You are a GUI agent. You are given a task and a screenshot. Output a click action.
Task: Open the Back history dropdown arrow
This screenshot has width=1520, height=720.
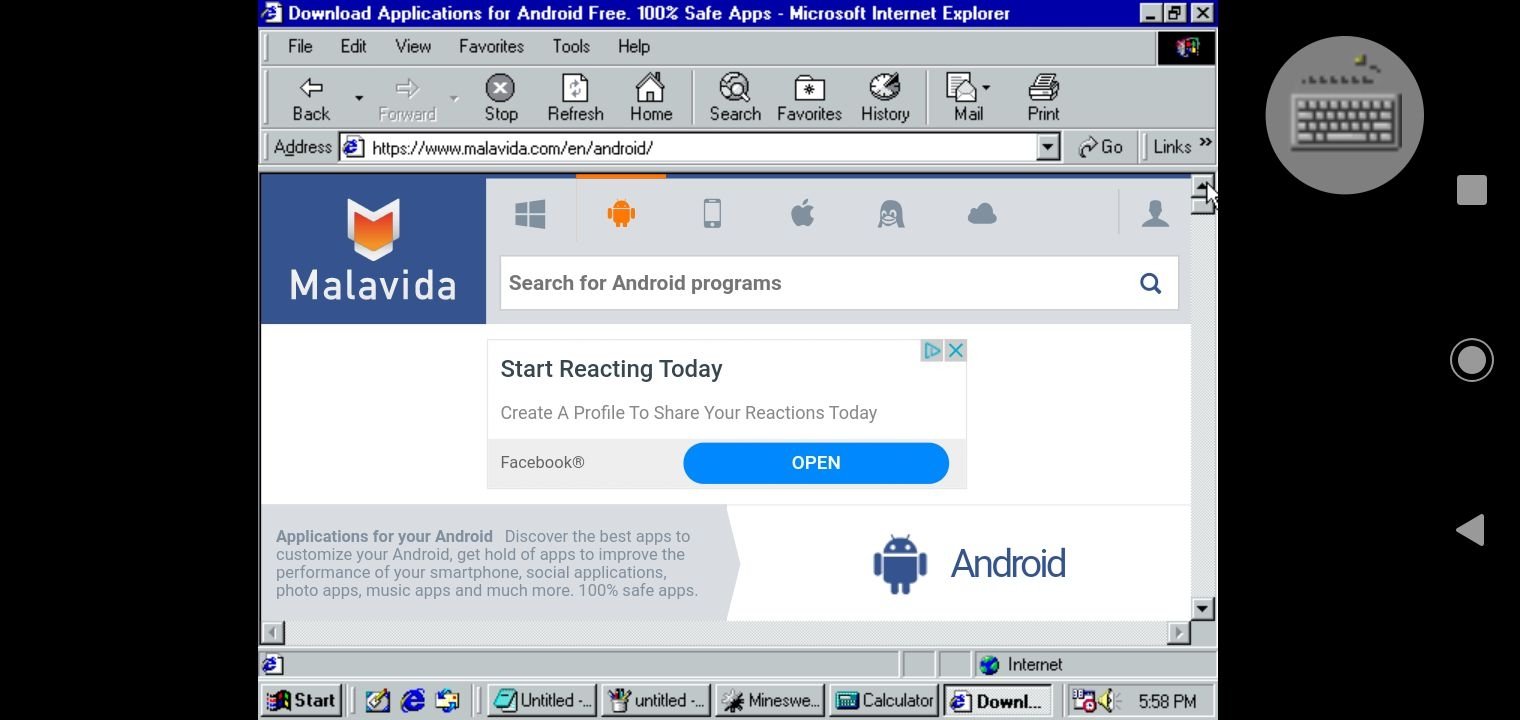pos(359,99)
